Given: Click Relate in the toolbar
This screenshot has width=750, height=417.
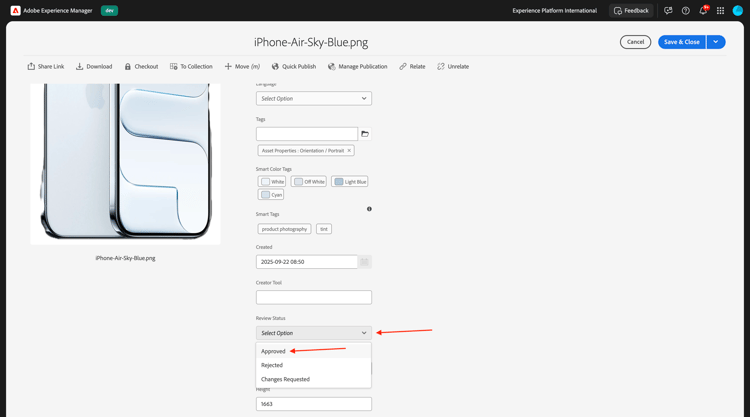Looking at the screenshot, I should (412, 66).
